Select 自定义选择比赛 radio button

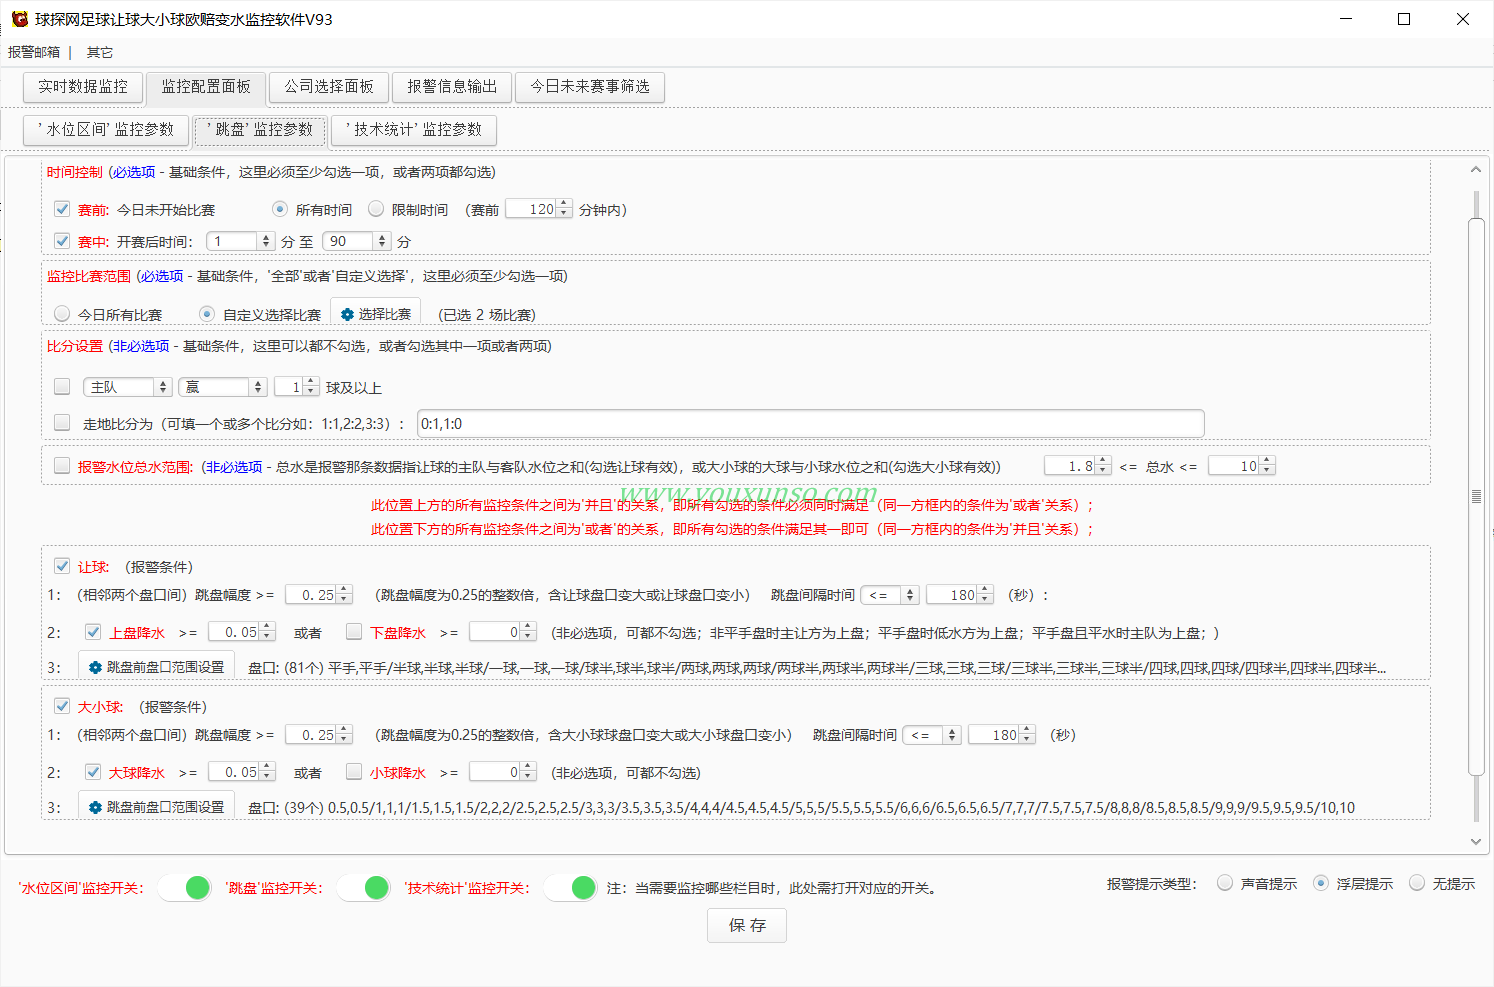[x=207, y=314]
